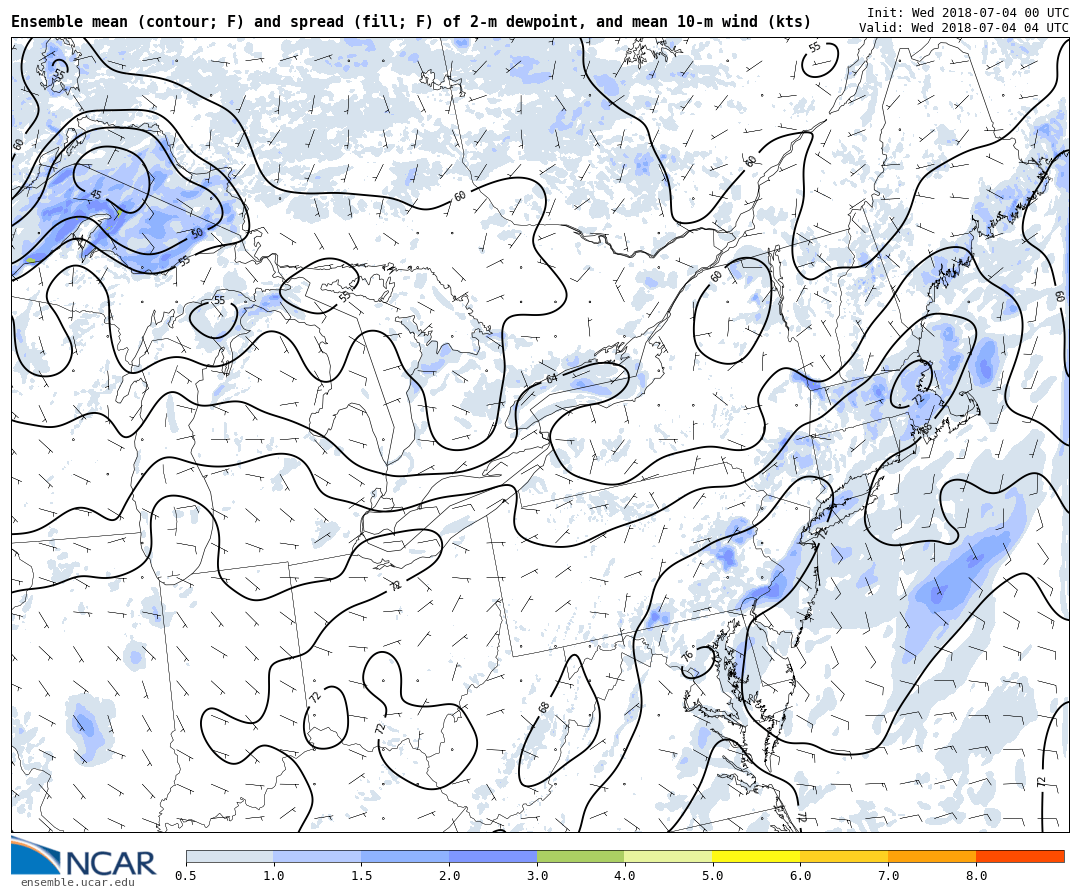
Task: Click the '76' contour label near Chesapeake Bay
Action: [687, 655]
